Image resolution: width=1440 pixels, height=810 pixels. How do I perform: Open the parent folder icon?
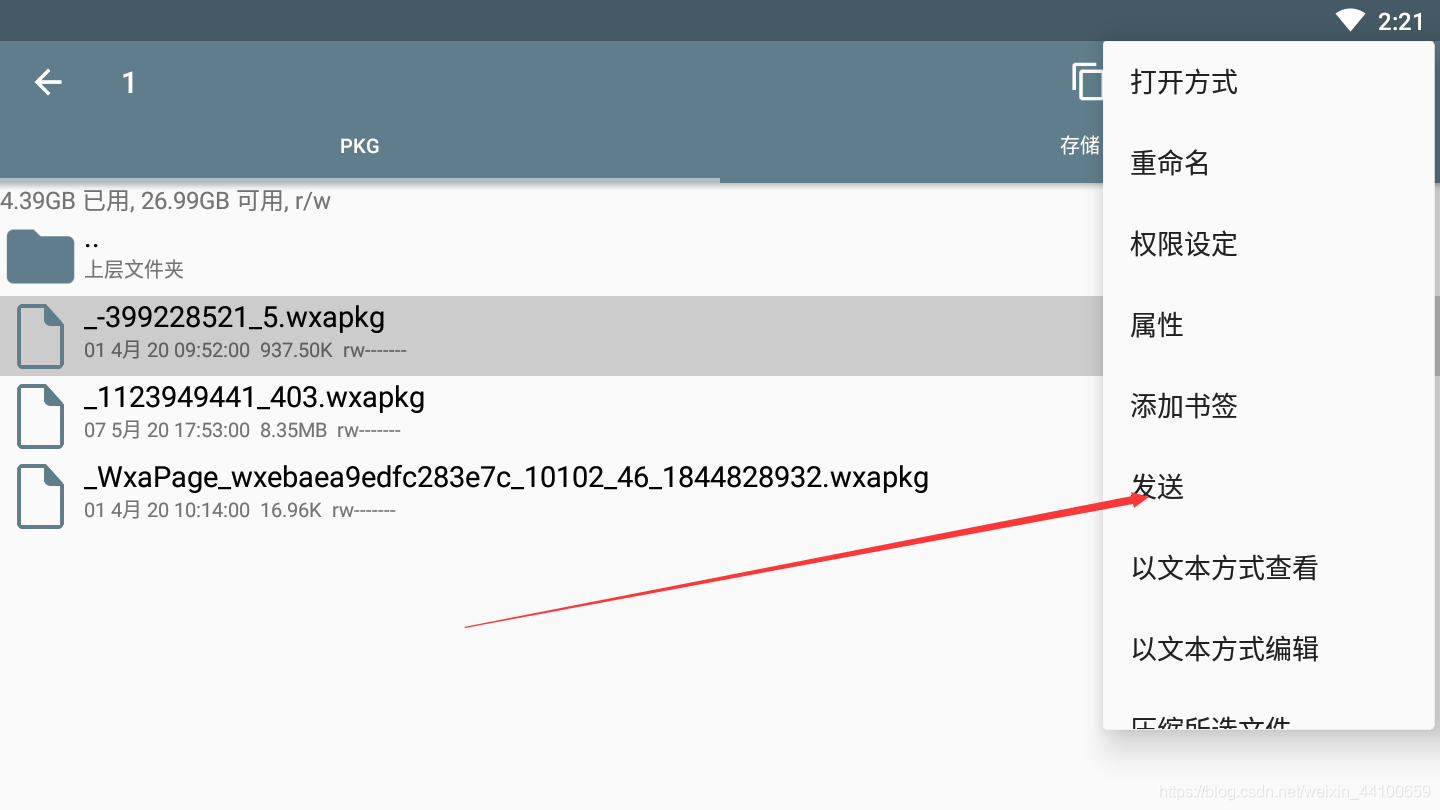[x=40, y=256]
